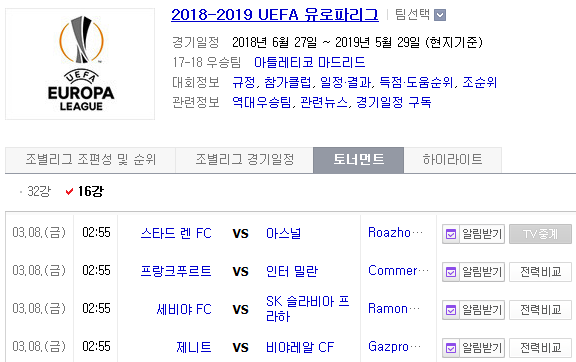The width and height of the screenshot is (576, 362).
Task: Switch to 조별리그 경기일정 tab
Action: (x=244, y=160)
